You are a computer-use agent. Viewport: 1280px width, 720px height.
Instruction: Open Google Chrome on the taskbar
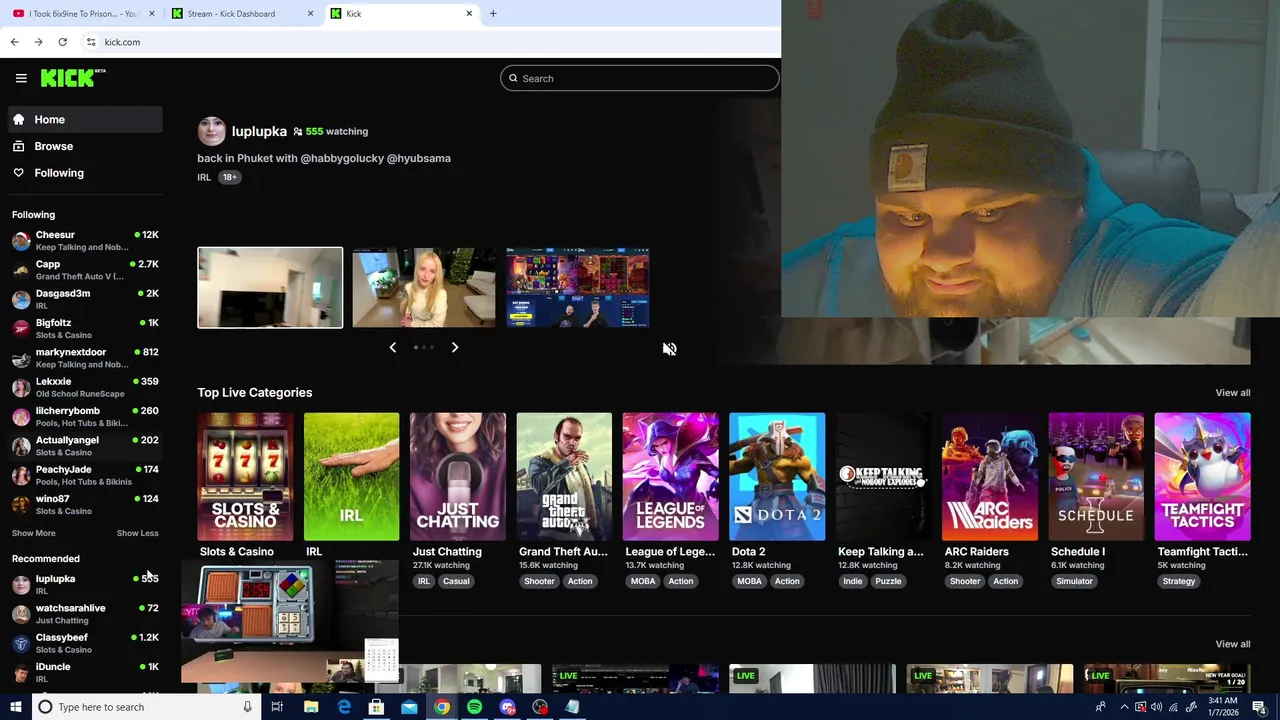pyautogui.click(x=441, y=707)
